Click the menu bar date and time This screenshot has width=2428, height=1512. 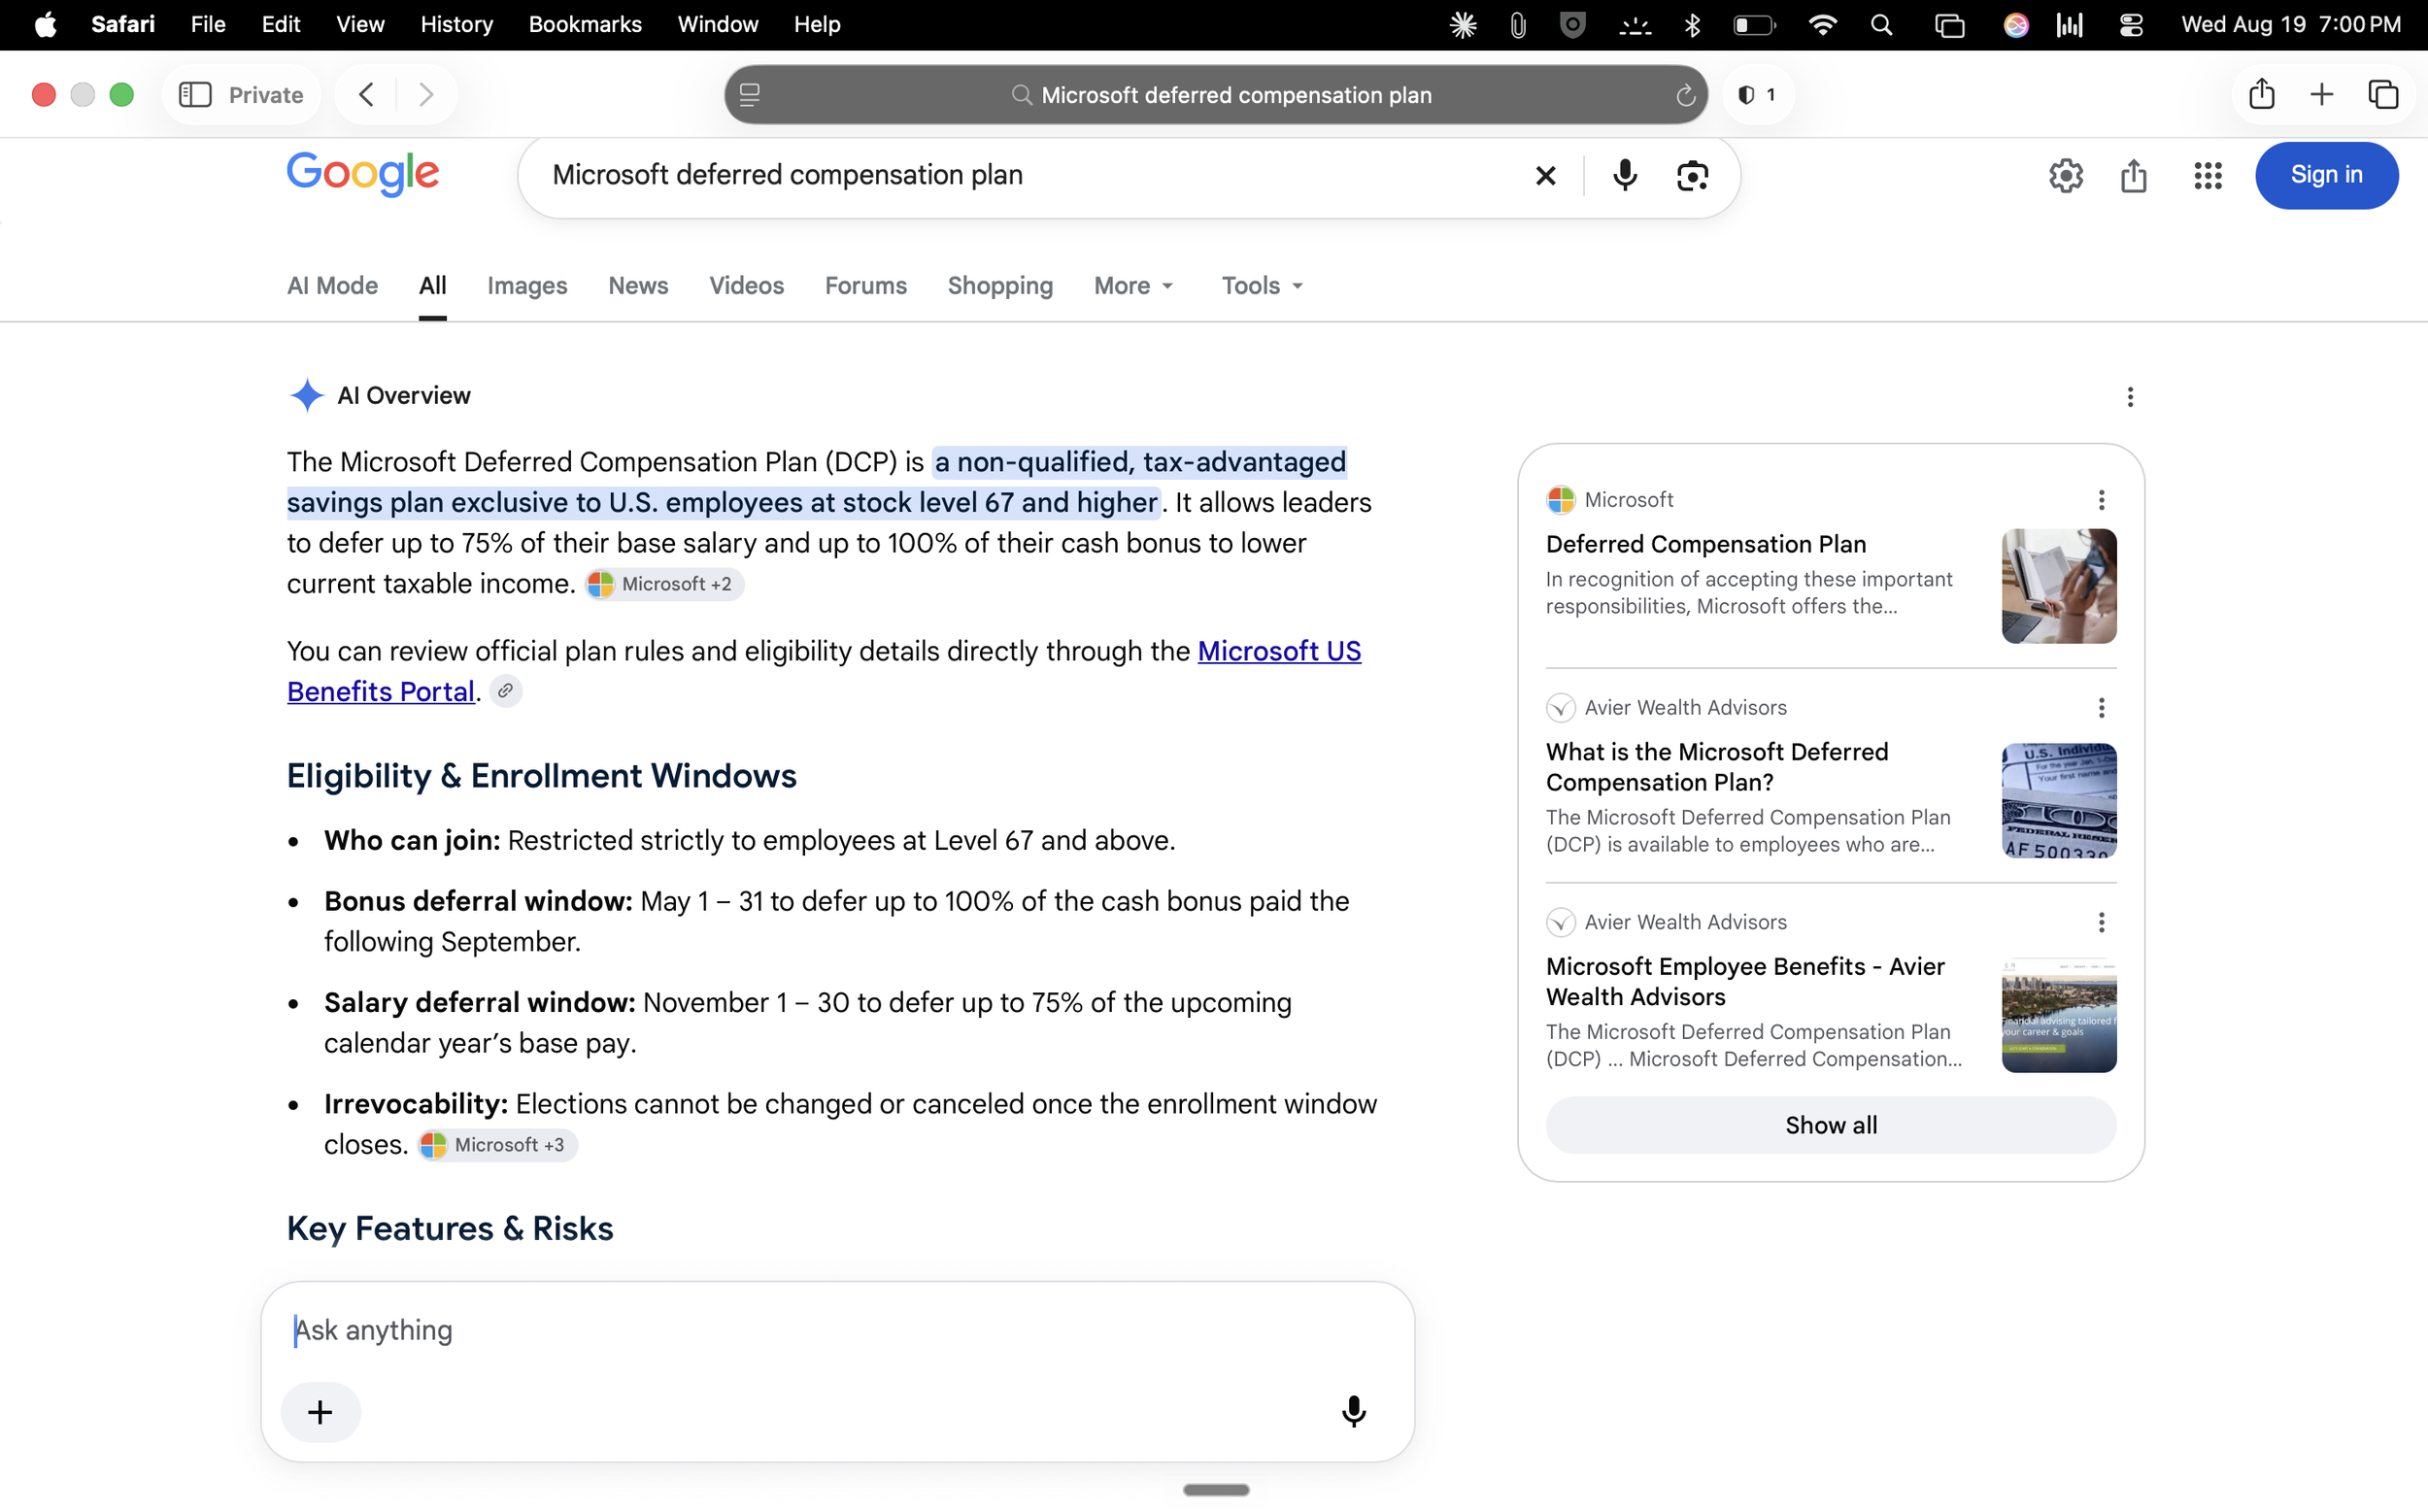[x=2291, y=25]
